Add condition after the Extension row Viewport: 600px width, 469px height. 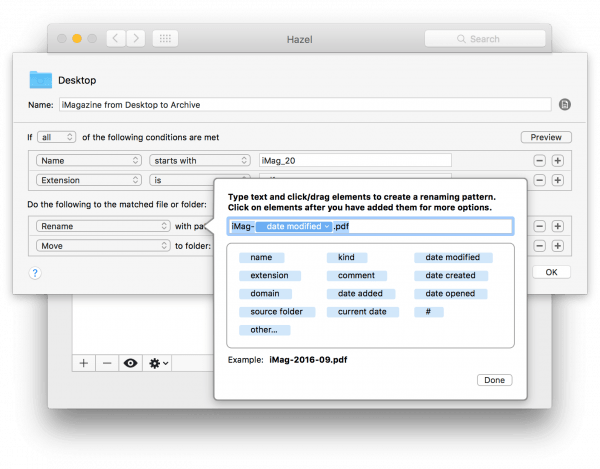[x=558, y=180]
